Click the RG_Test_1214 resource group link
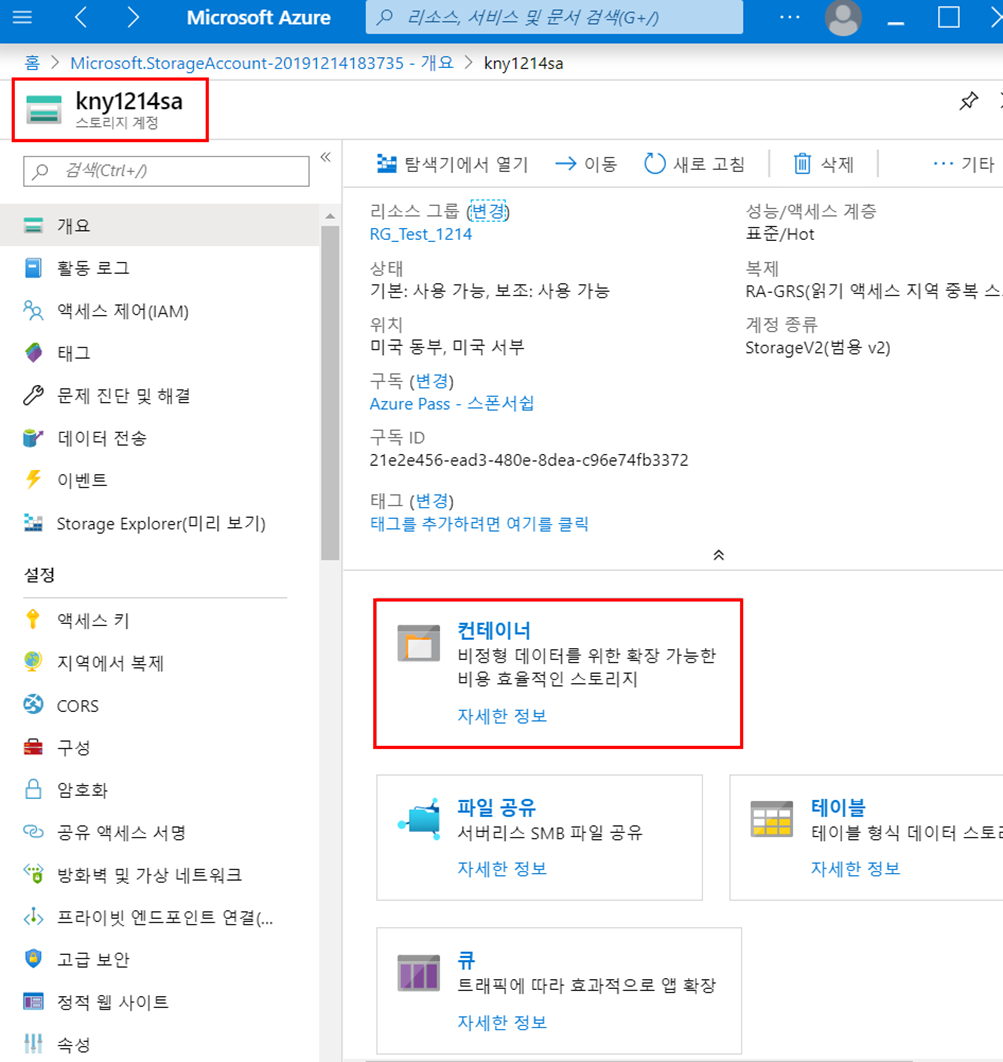The width and height of the screenshot is (1003, 1062). pyautogui.click(x=421, y=234)
